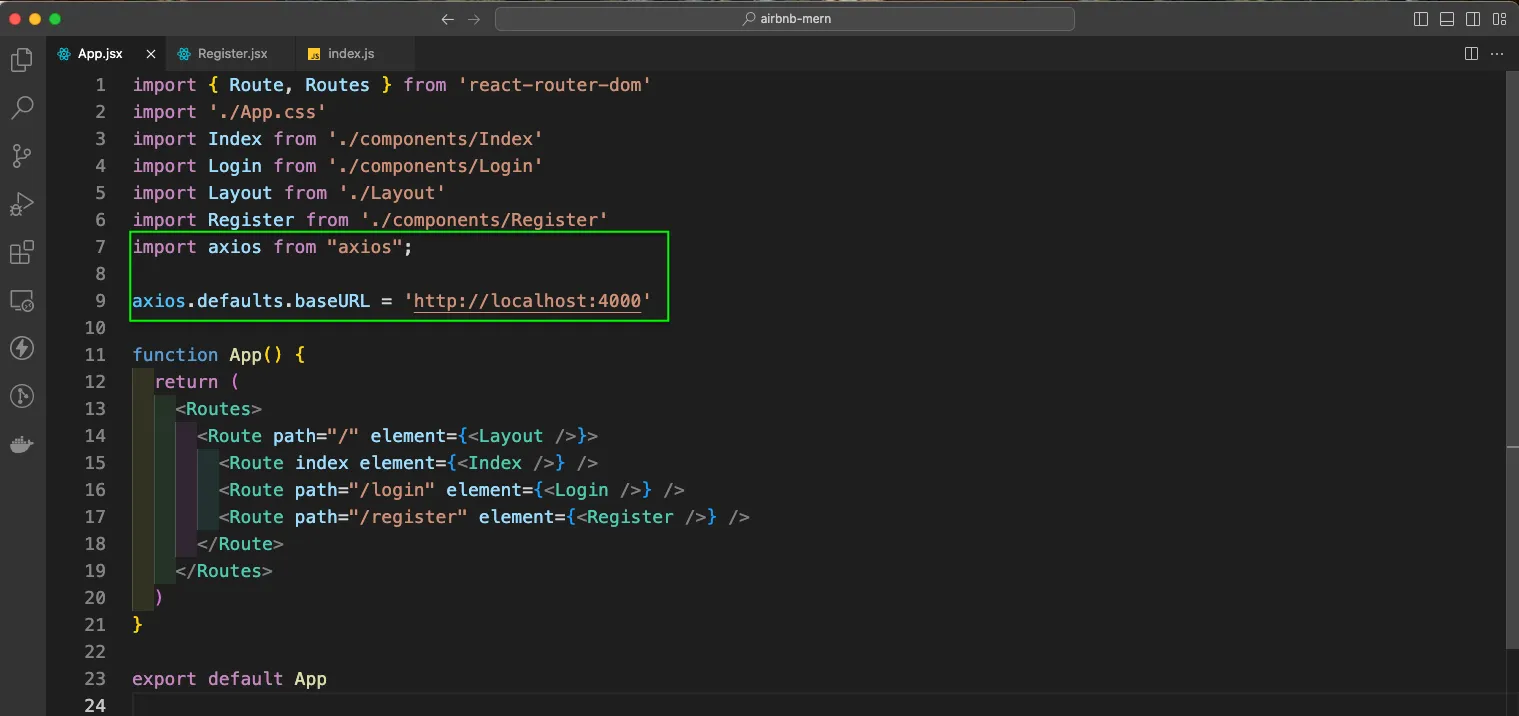This screenshot has height=716, width=1519.
Task: Split the editor to the right
Action: [x=1471, y=53]
